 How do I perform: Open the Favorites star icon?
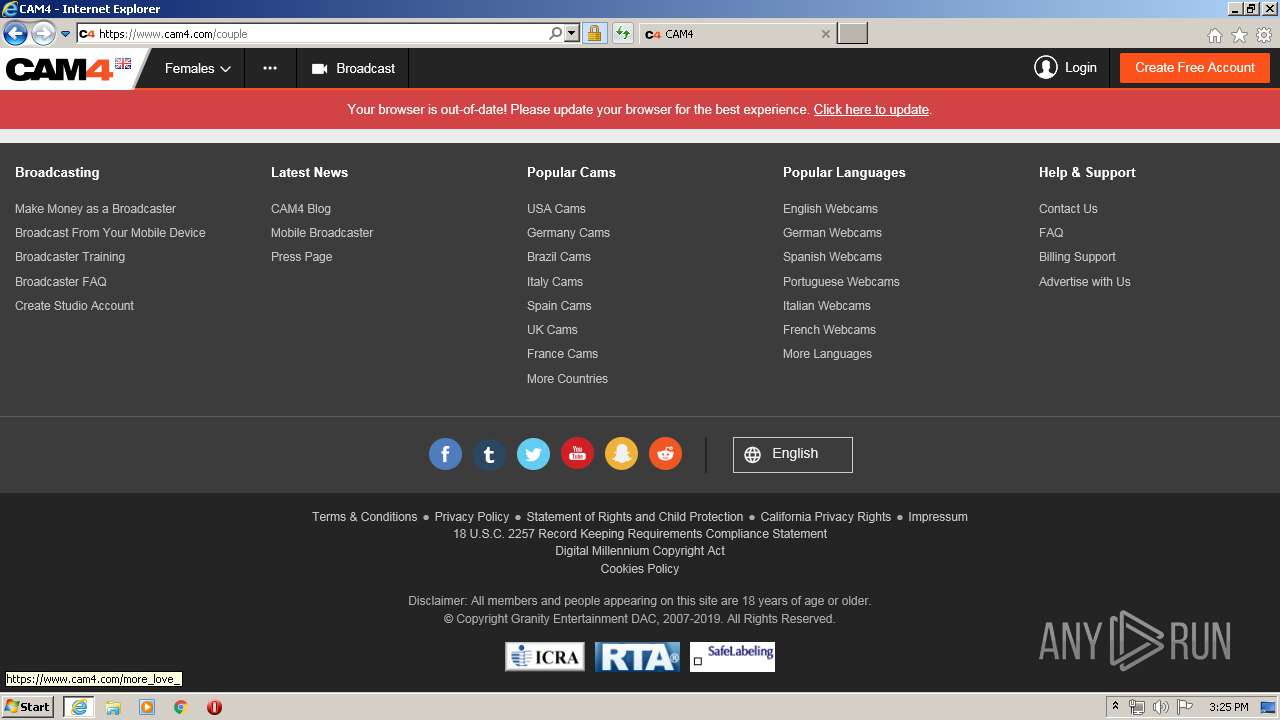[x=1239, y=35]
